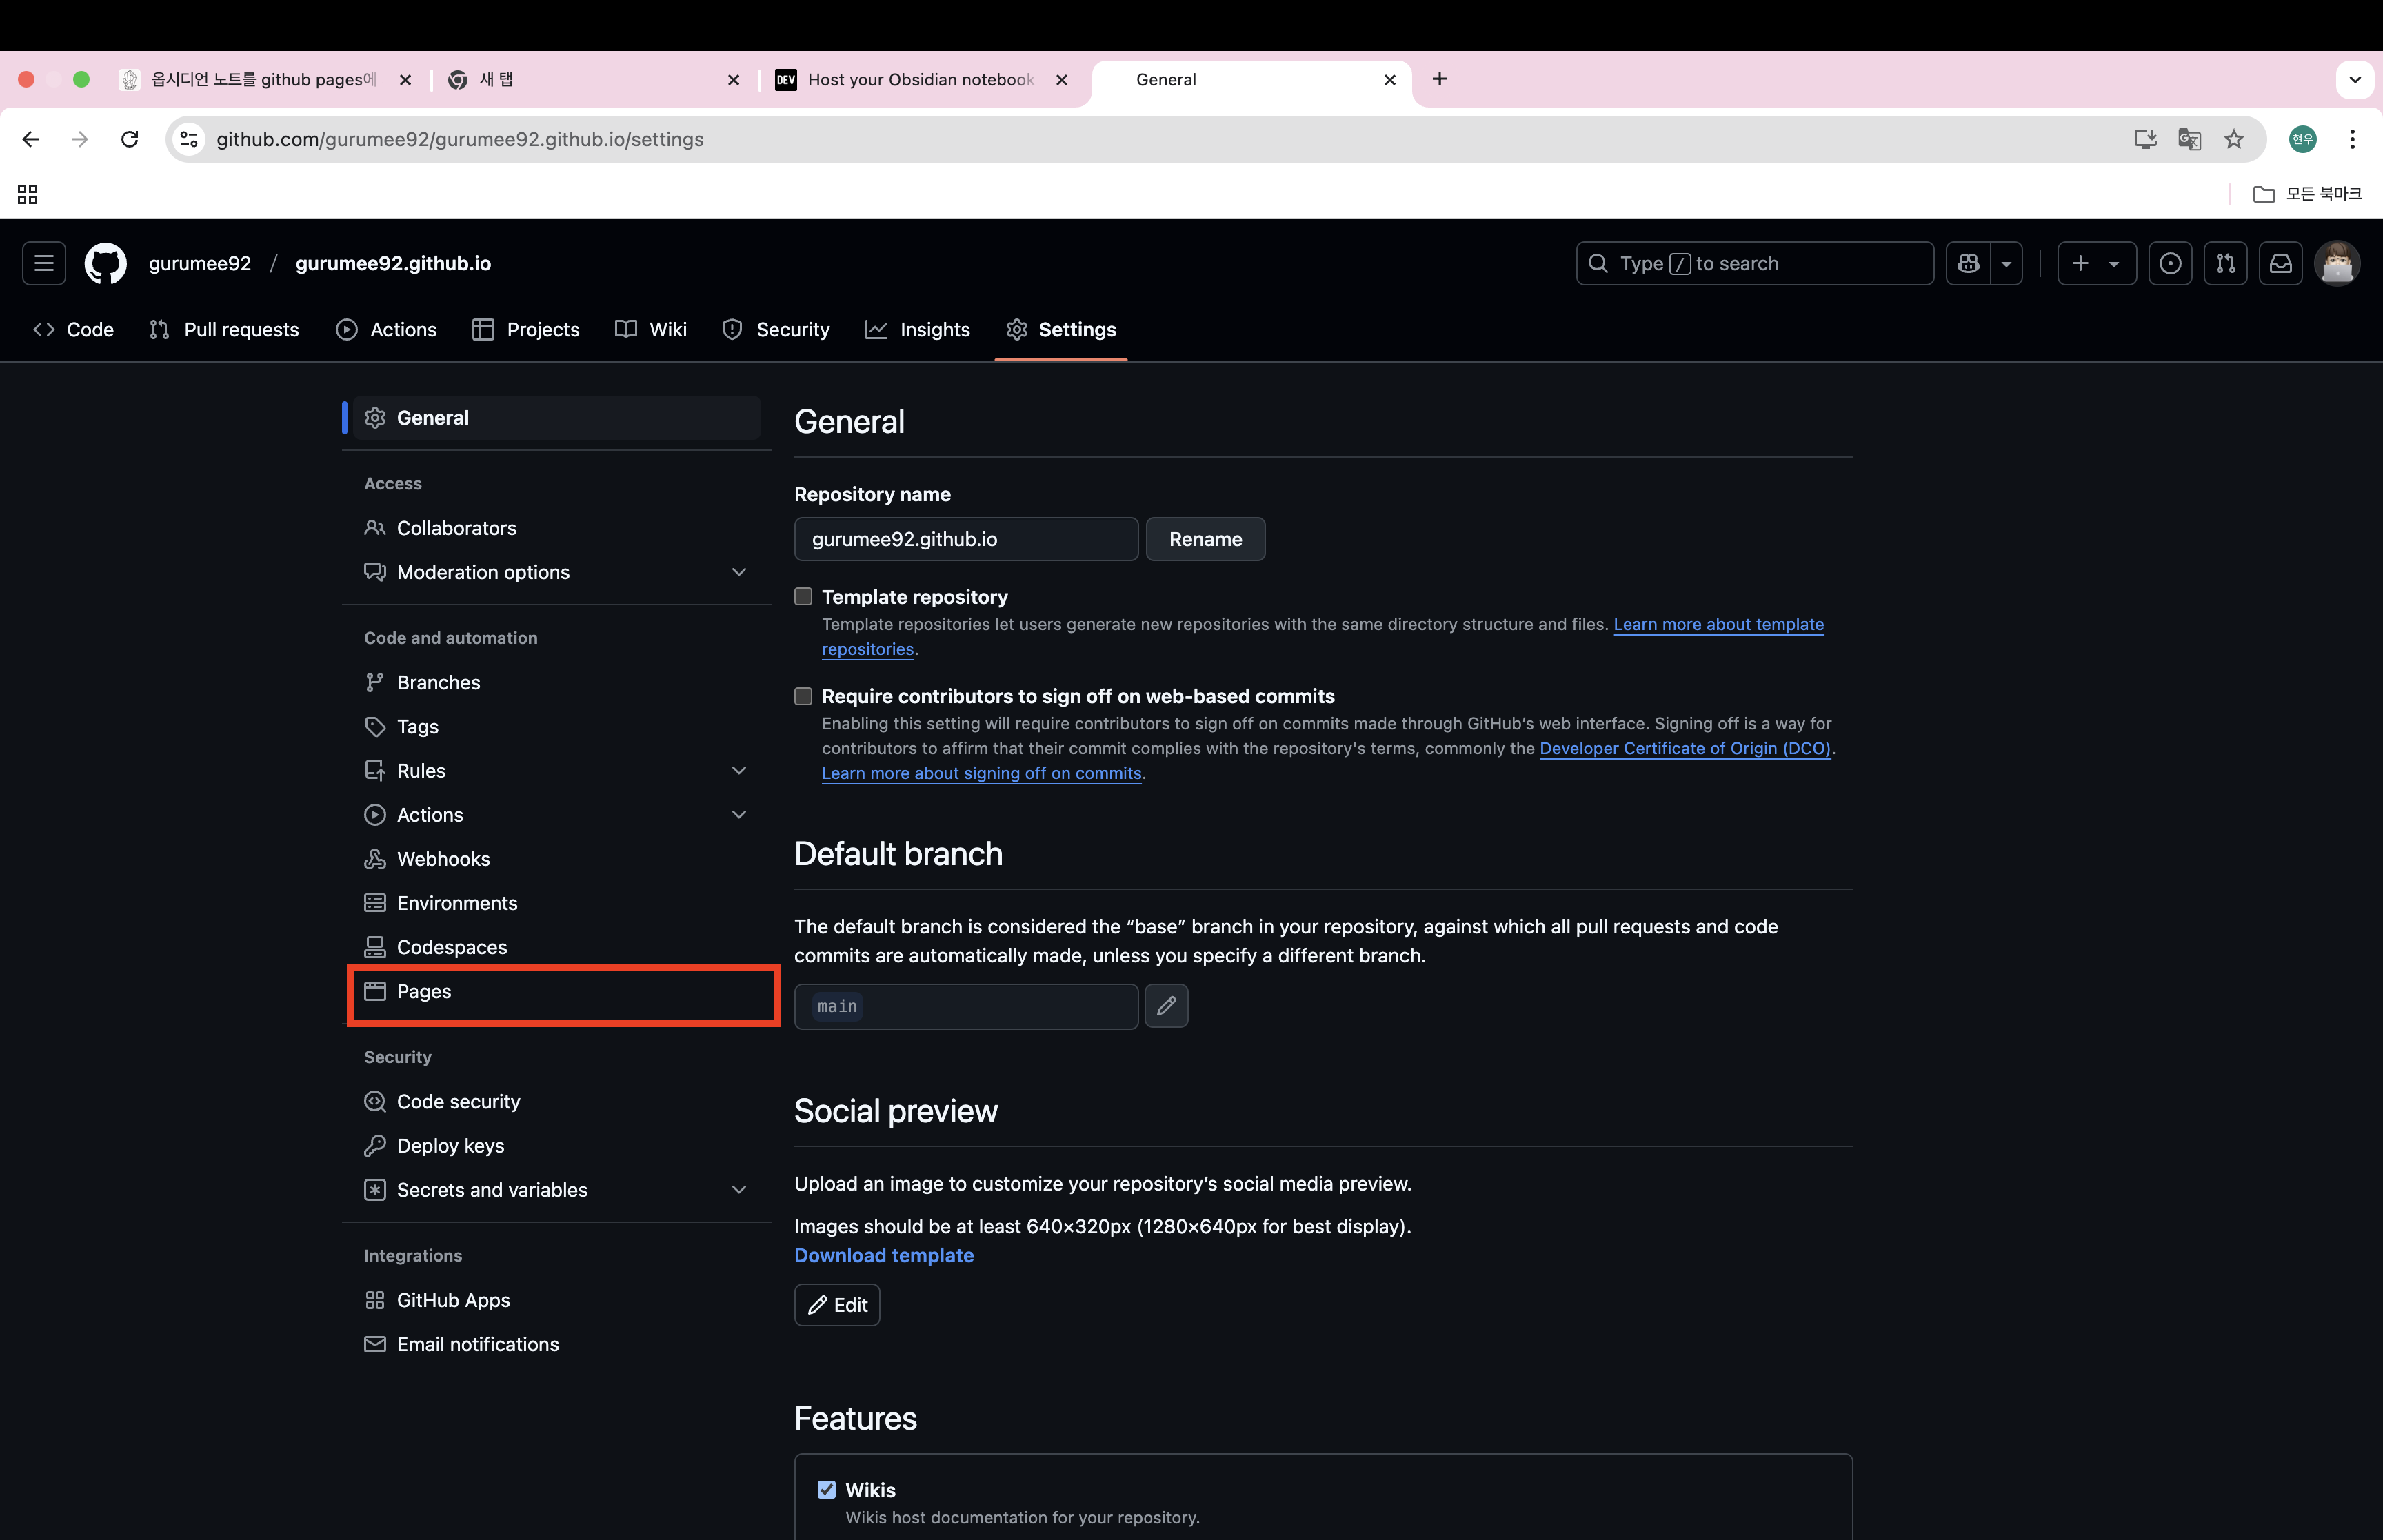Click the social preview Edit button
Screen dimensions: 2383x1540
(837, 1305)
